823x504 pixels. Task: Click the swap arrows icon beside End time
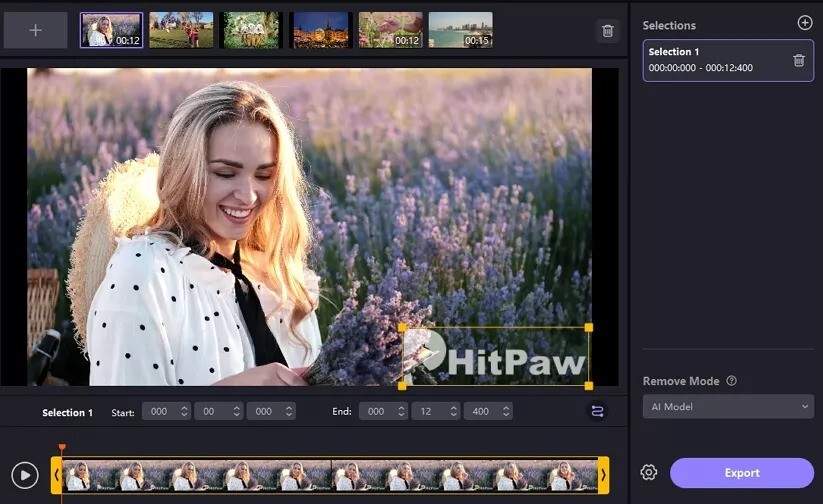[597, 411]
